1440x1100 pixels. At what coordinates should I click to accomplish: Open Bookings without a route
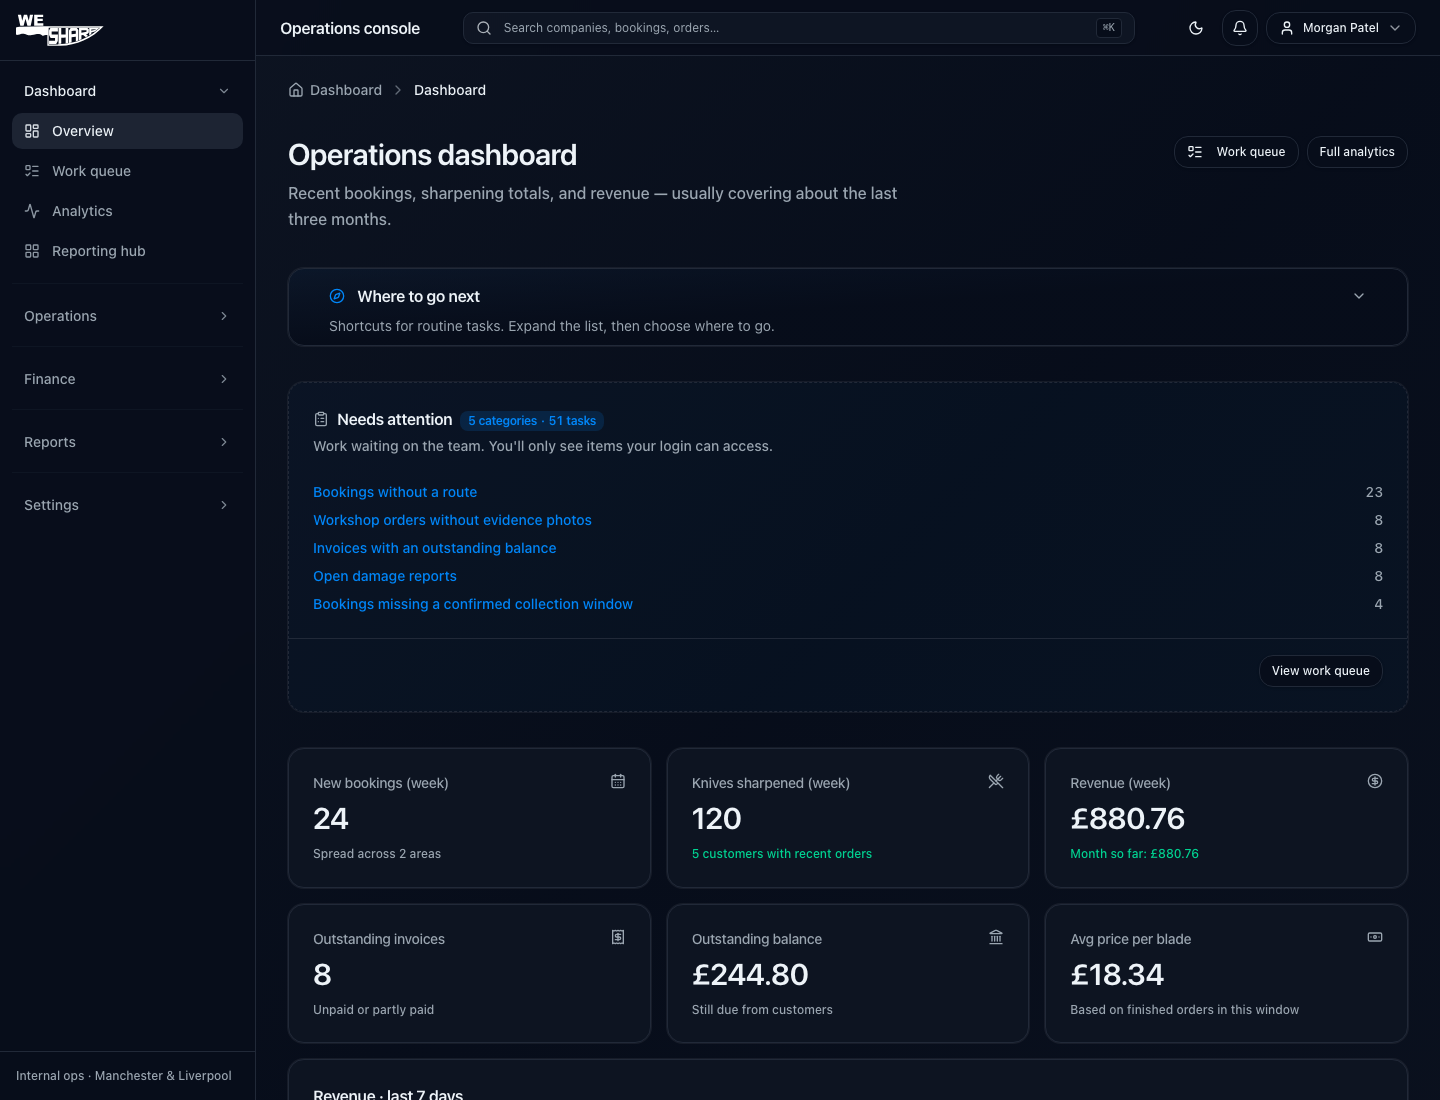(x=395, y=492)
